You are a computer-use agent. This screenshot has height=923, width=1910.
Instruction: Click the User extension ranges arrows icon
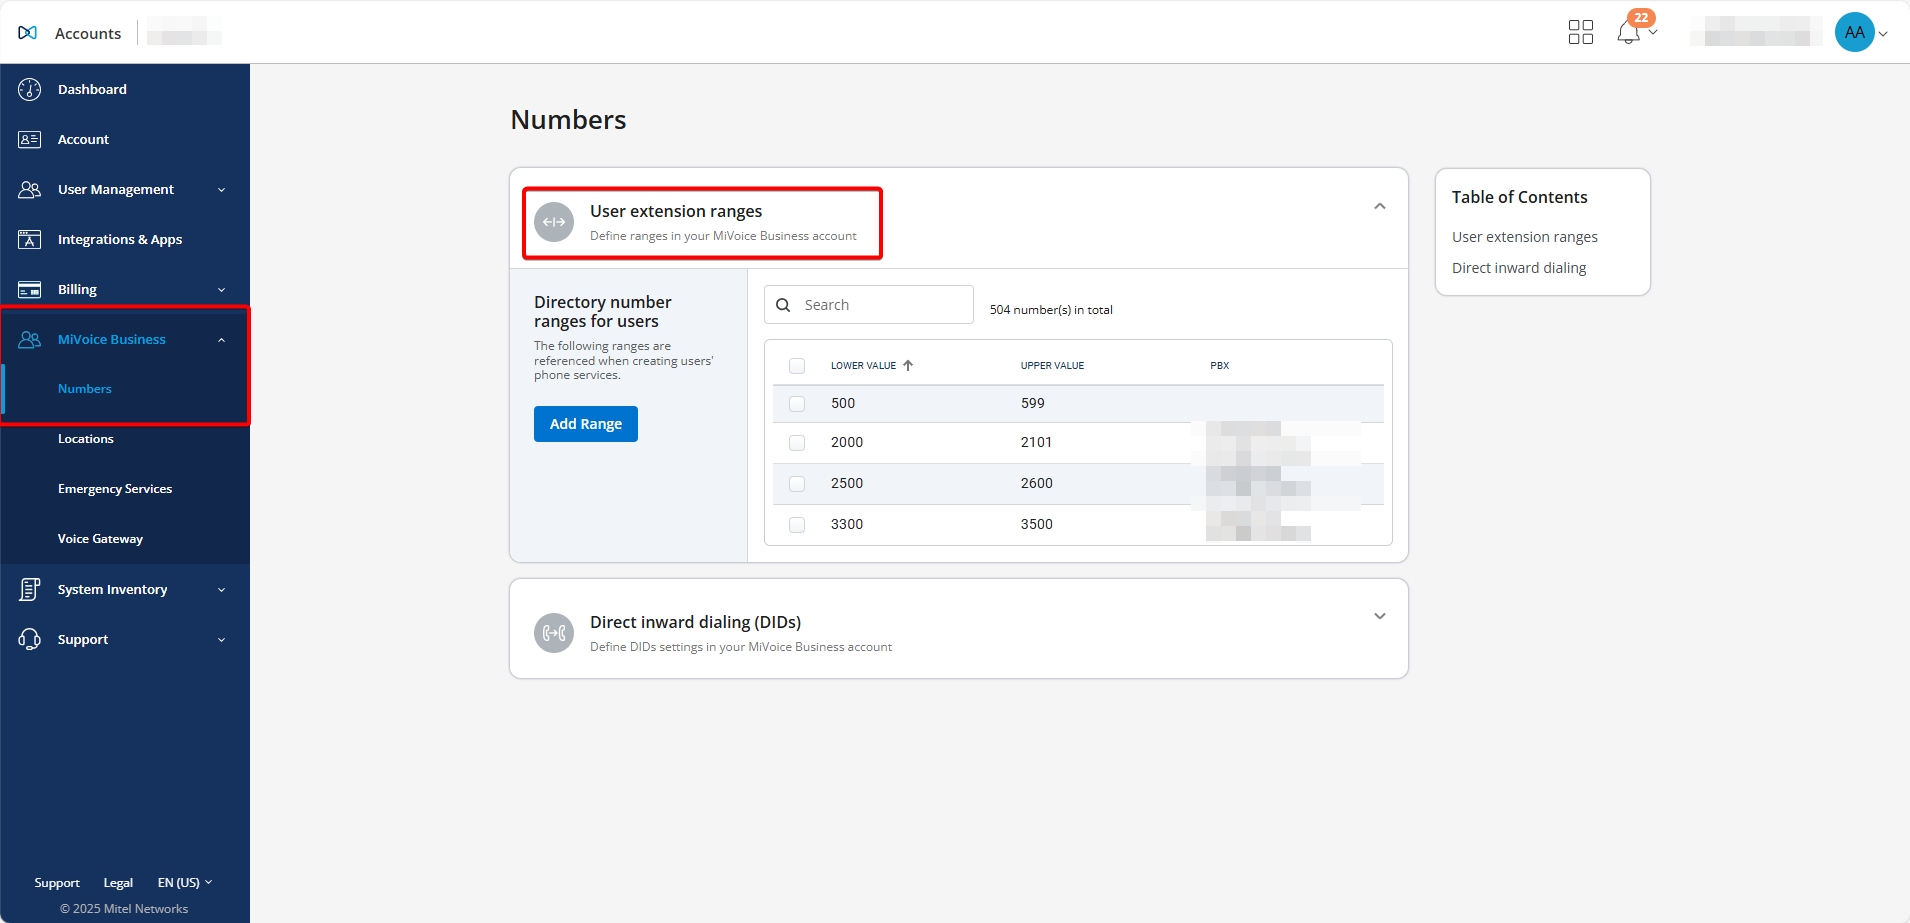tap(554, 222)
